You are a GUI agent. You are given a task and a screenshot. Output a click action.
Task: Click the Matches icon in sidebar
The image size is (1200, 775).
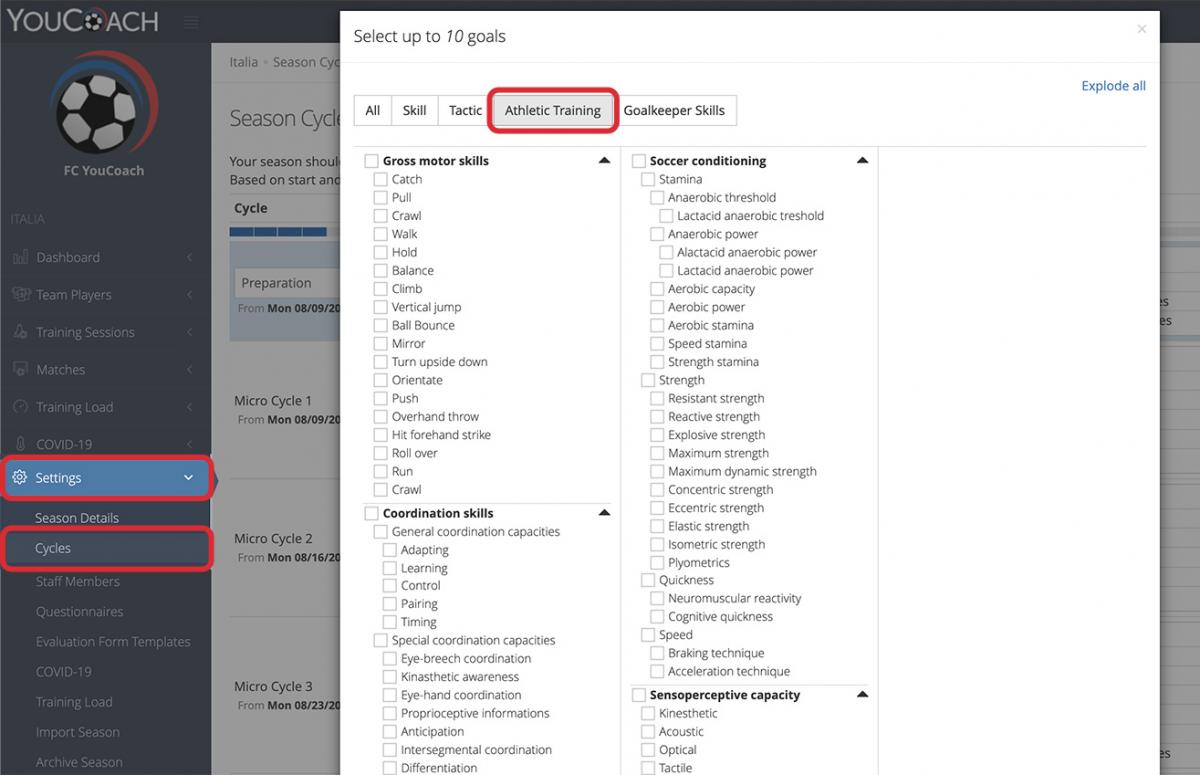[x=20, y=369]
